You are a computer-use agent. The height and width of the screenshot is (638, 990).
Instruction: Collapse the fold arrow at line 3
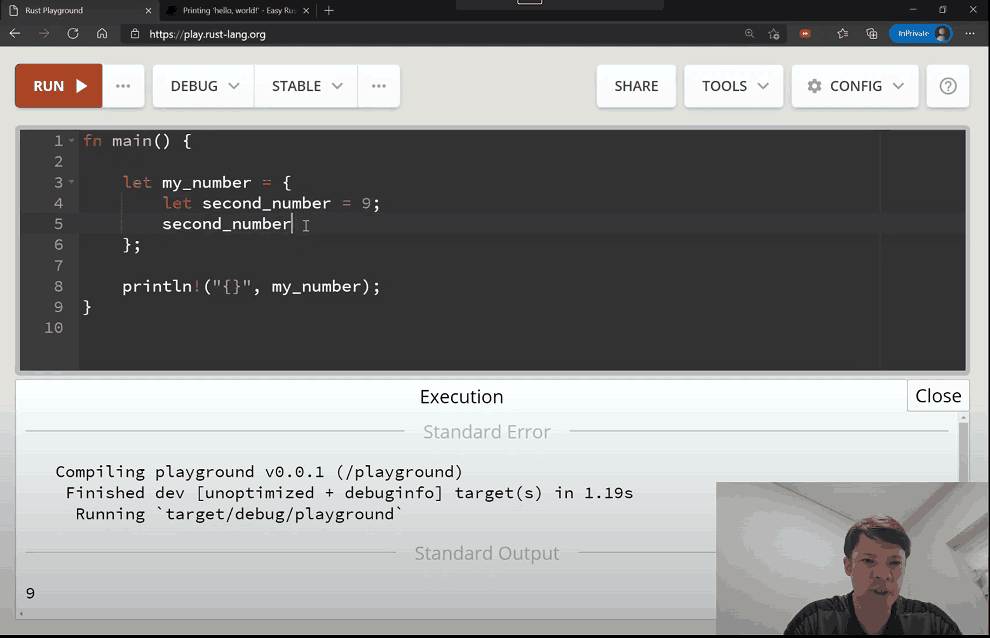tap(72, 183)
